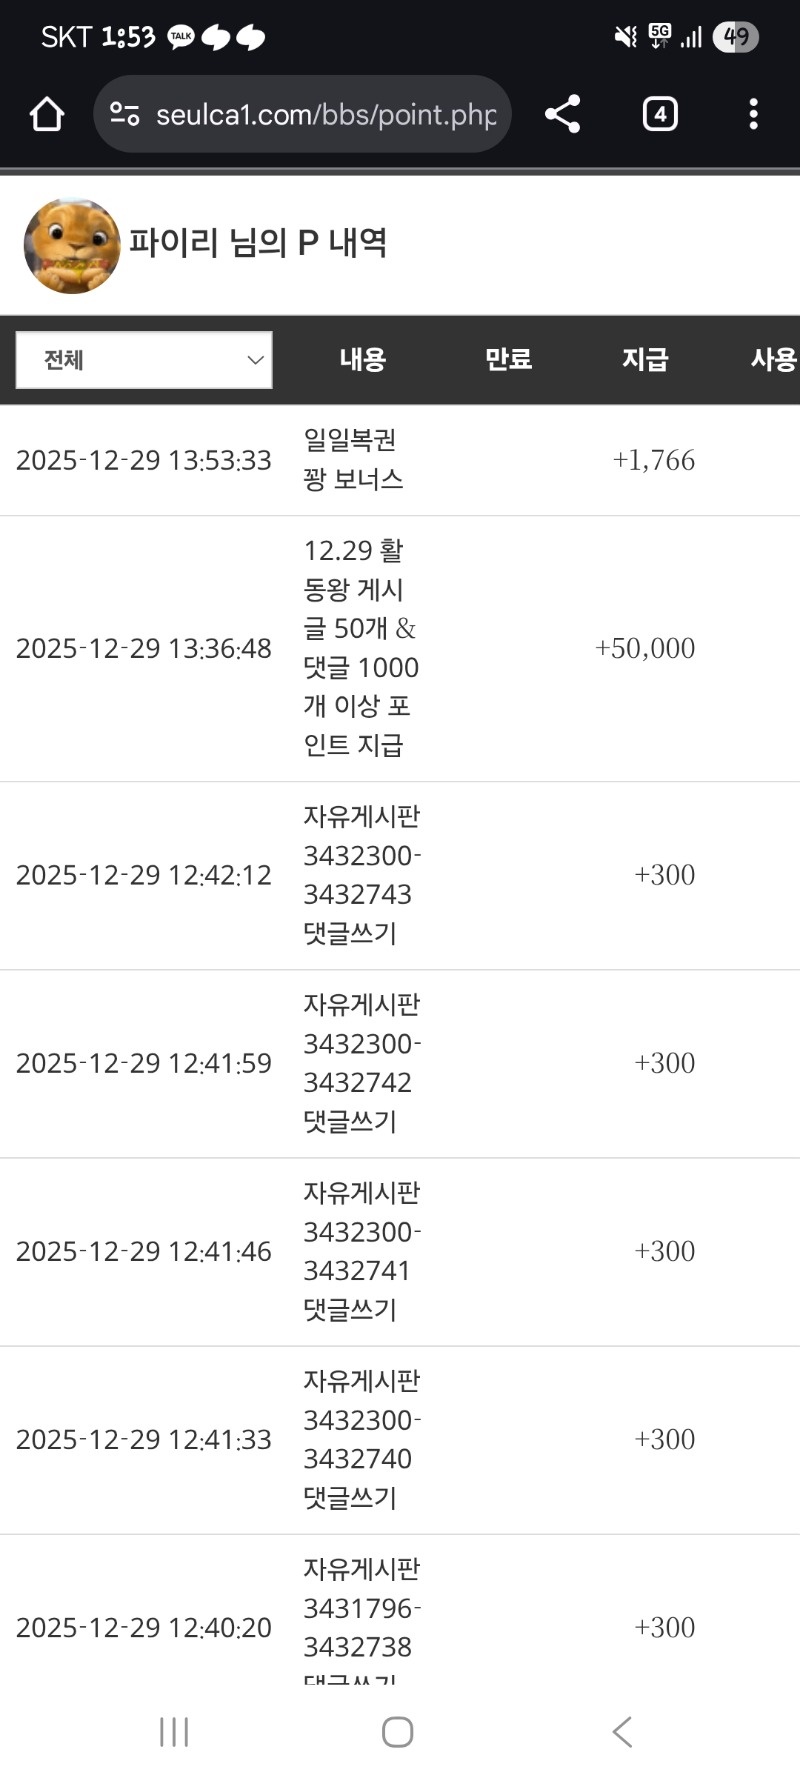
Task: Tap the +50,000 point amount
Action: point(645,648)
